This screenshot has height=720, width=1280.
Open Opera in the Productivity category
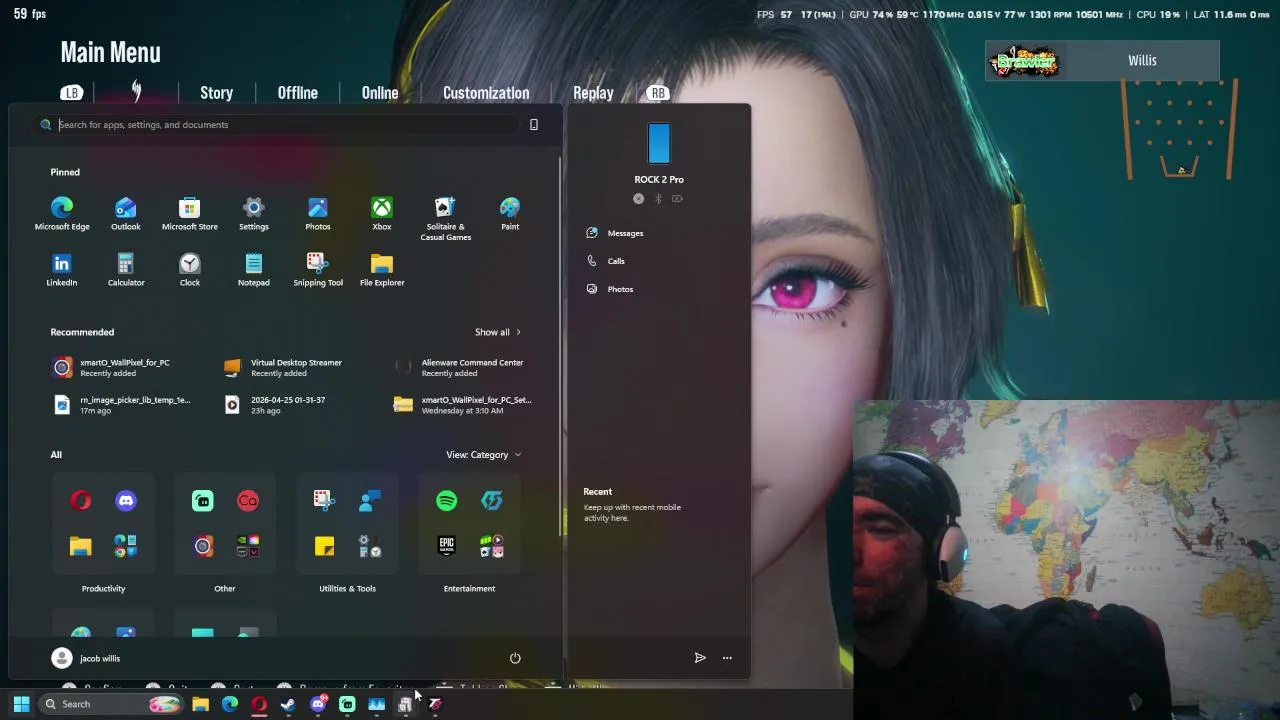(81, 501)
